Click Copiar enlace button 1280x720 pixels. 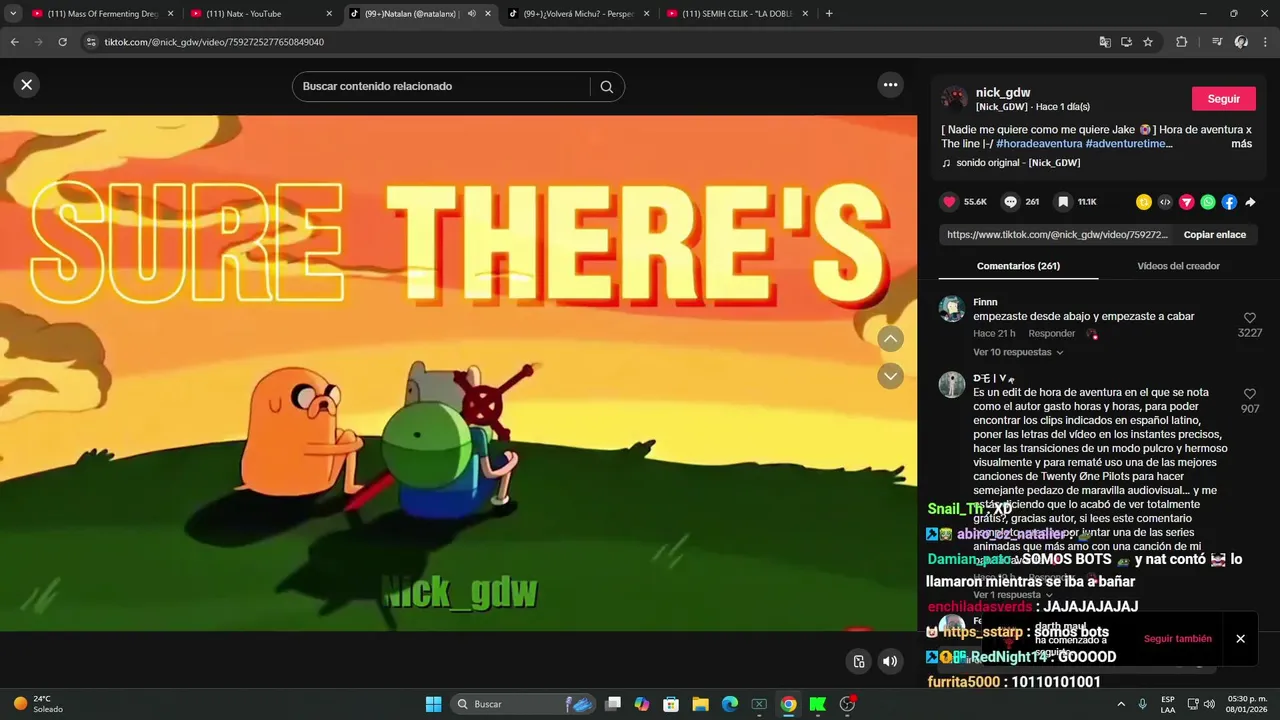click(x=1215, y=235)
